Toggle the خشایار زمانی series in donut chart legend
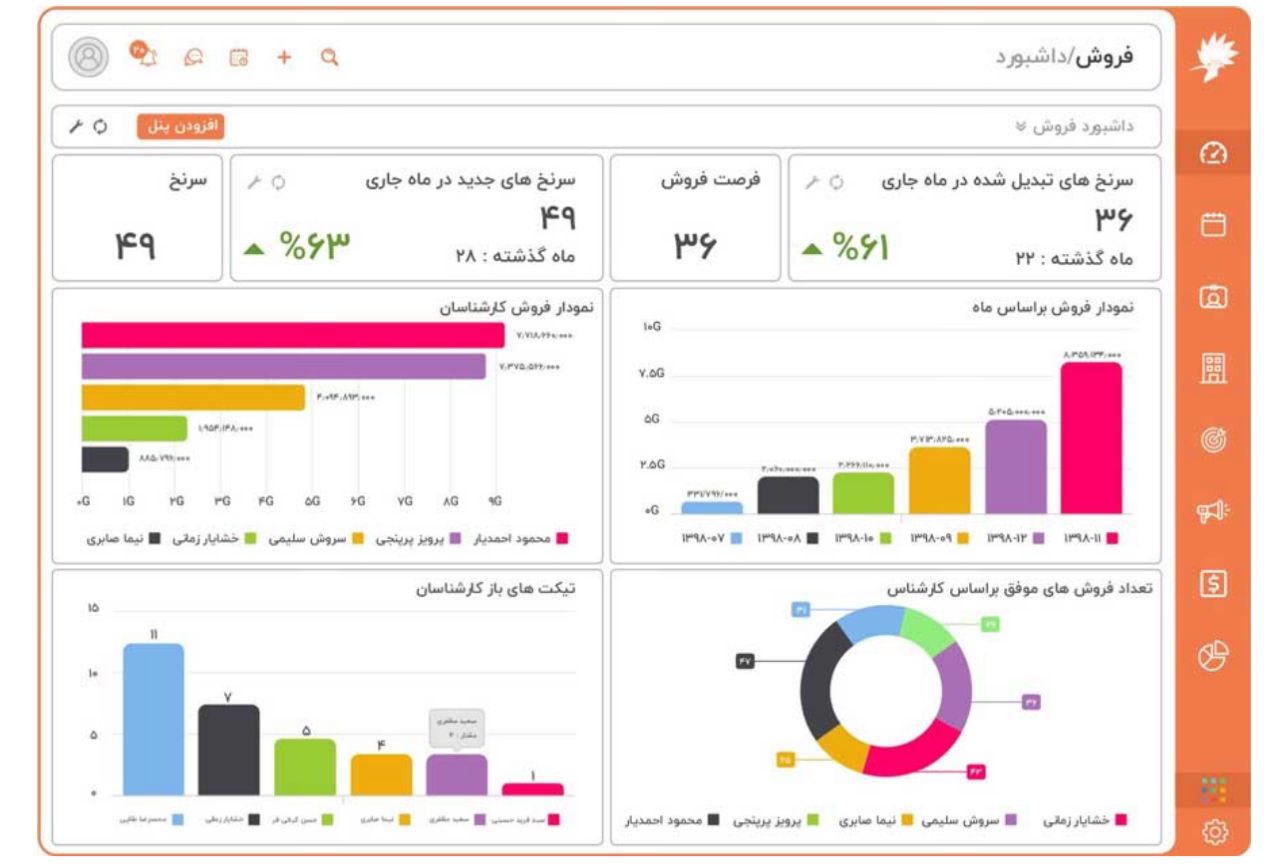 [x=1082, y=820]
